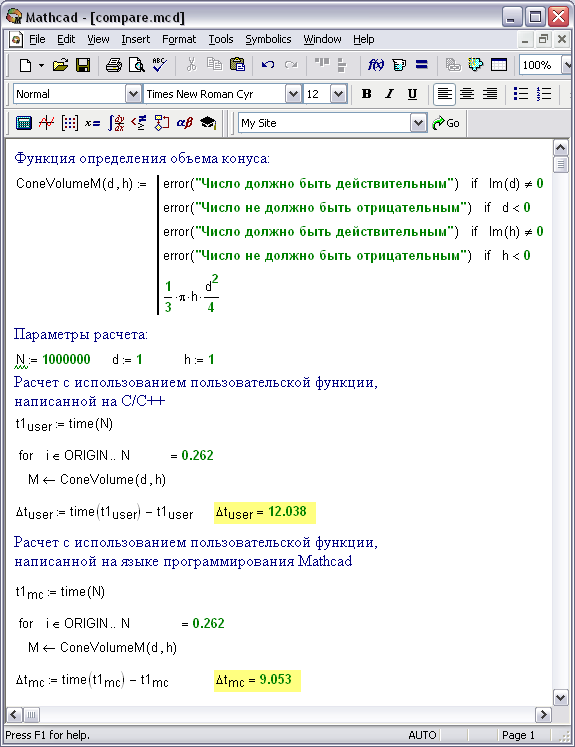Viewport: 575px width, 747px height.
Task: Toggle numbered list
Action: click(544, 94)
